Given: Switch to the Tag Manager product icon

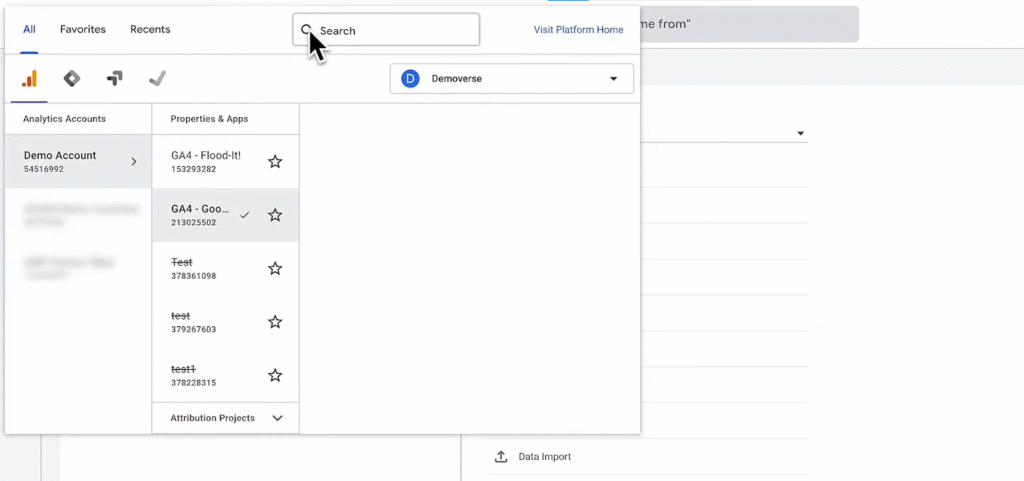Looking at the screenshot, I should coord(72,79).
